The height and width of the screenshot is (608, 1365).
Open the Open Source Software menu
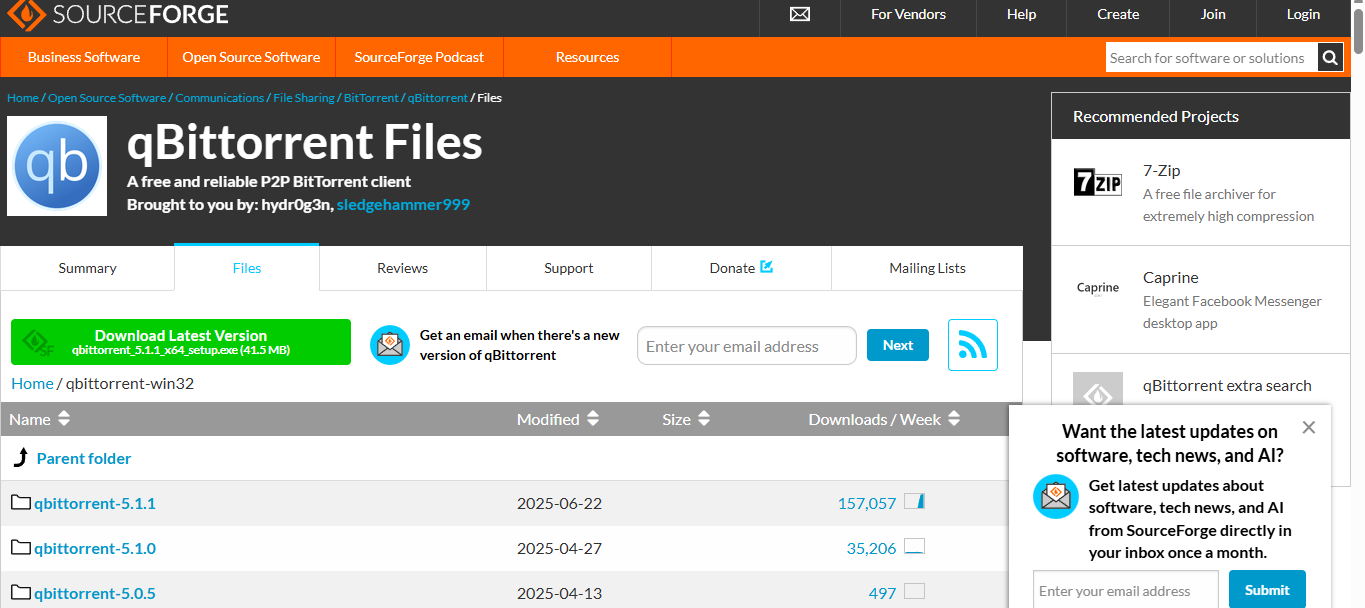click(251, 57)
